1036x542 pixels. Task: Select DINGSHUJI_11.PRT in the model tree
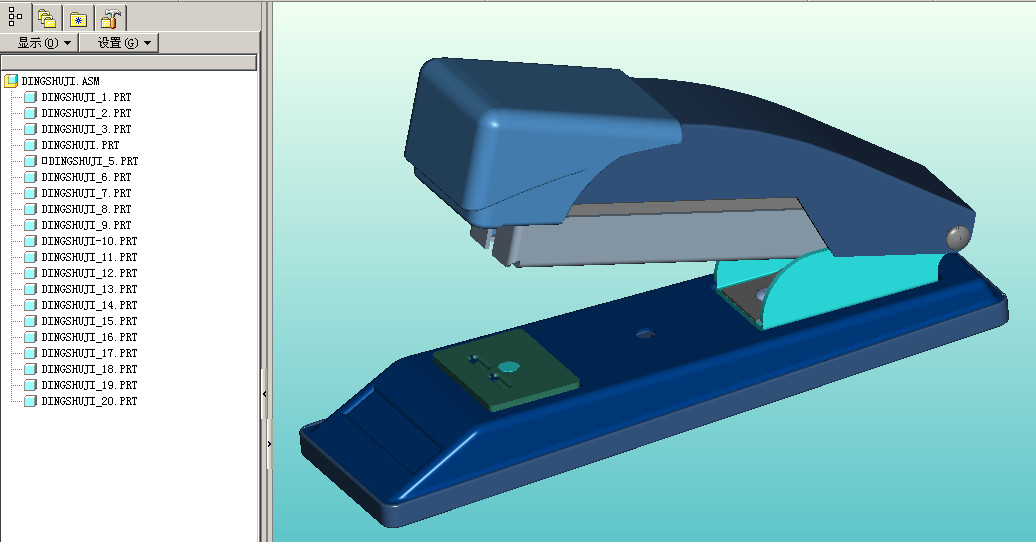click(x=89, y=257)
